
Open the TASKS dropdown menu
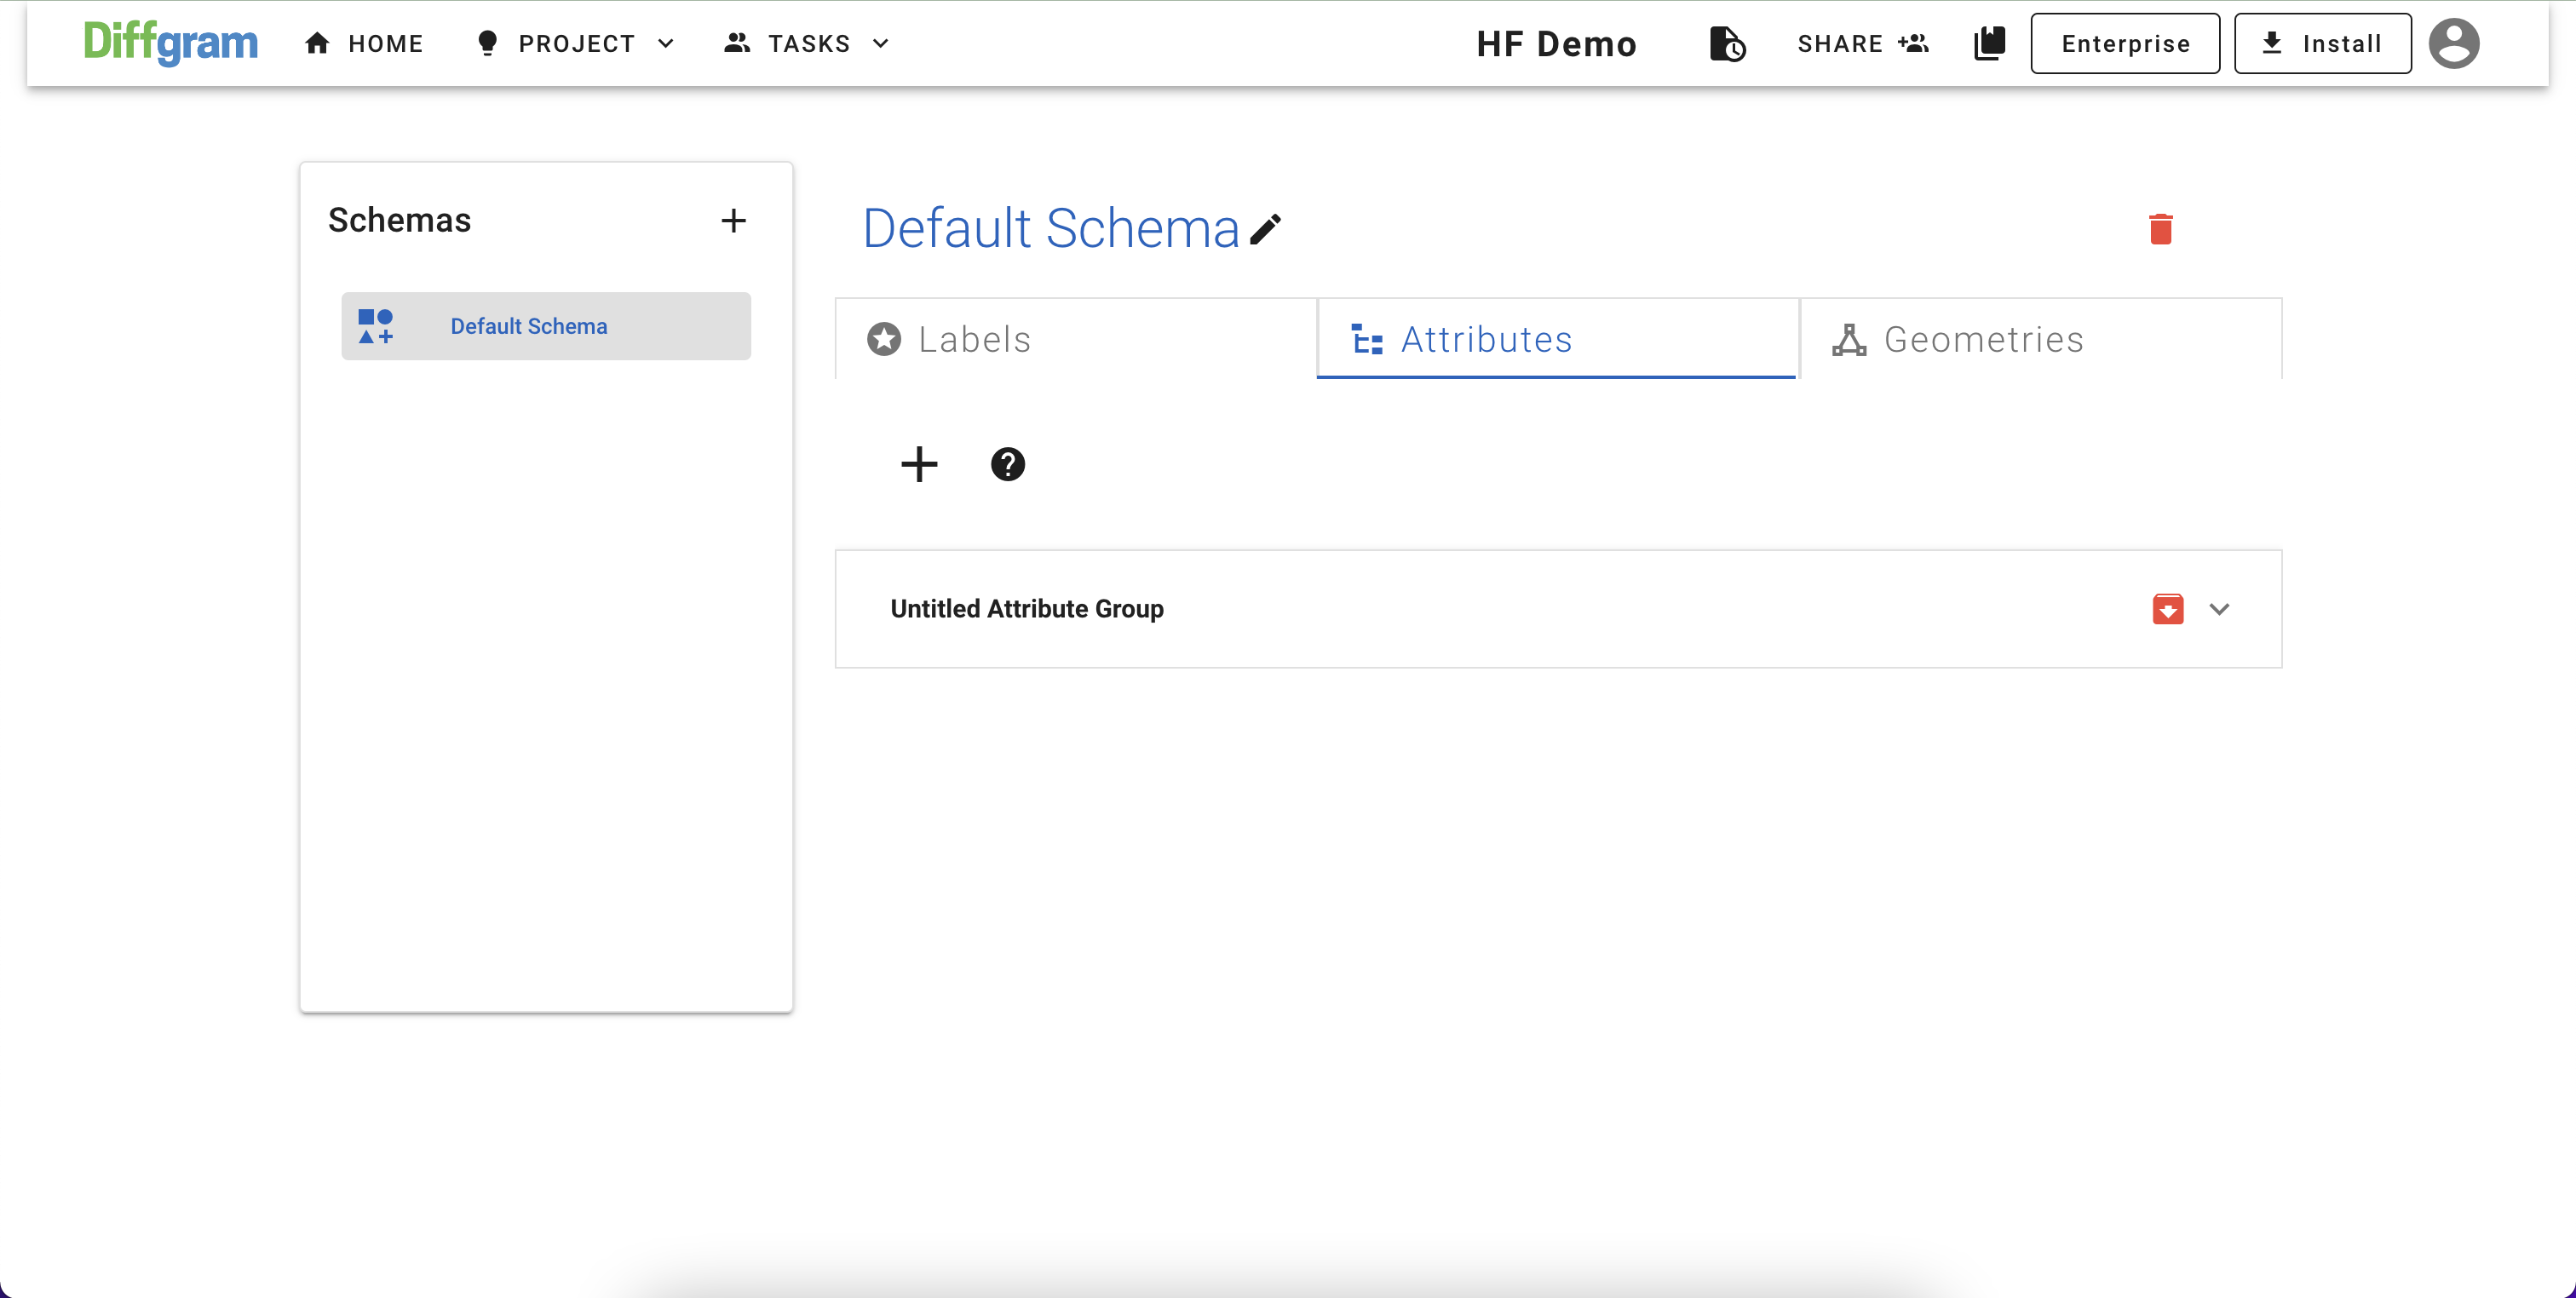click(807, 44)
